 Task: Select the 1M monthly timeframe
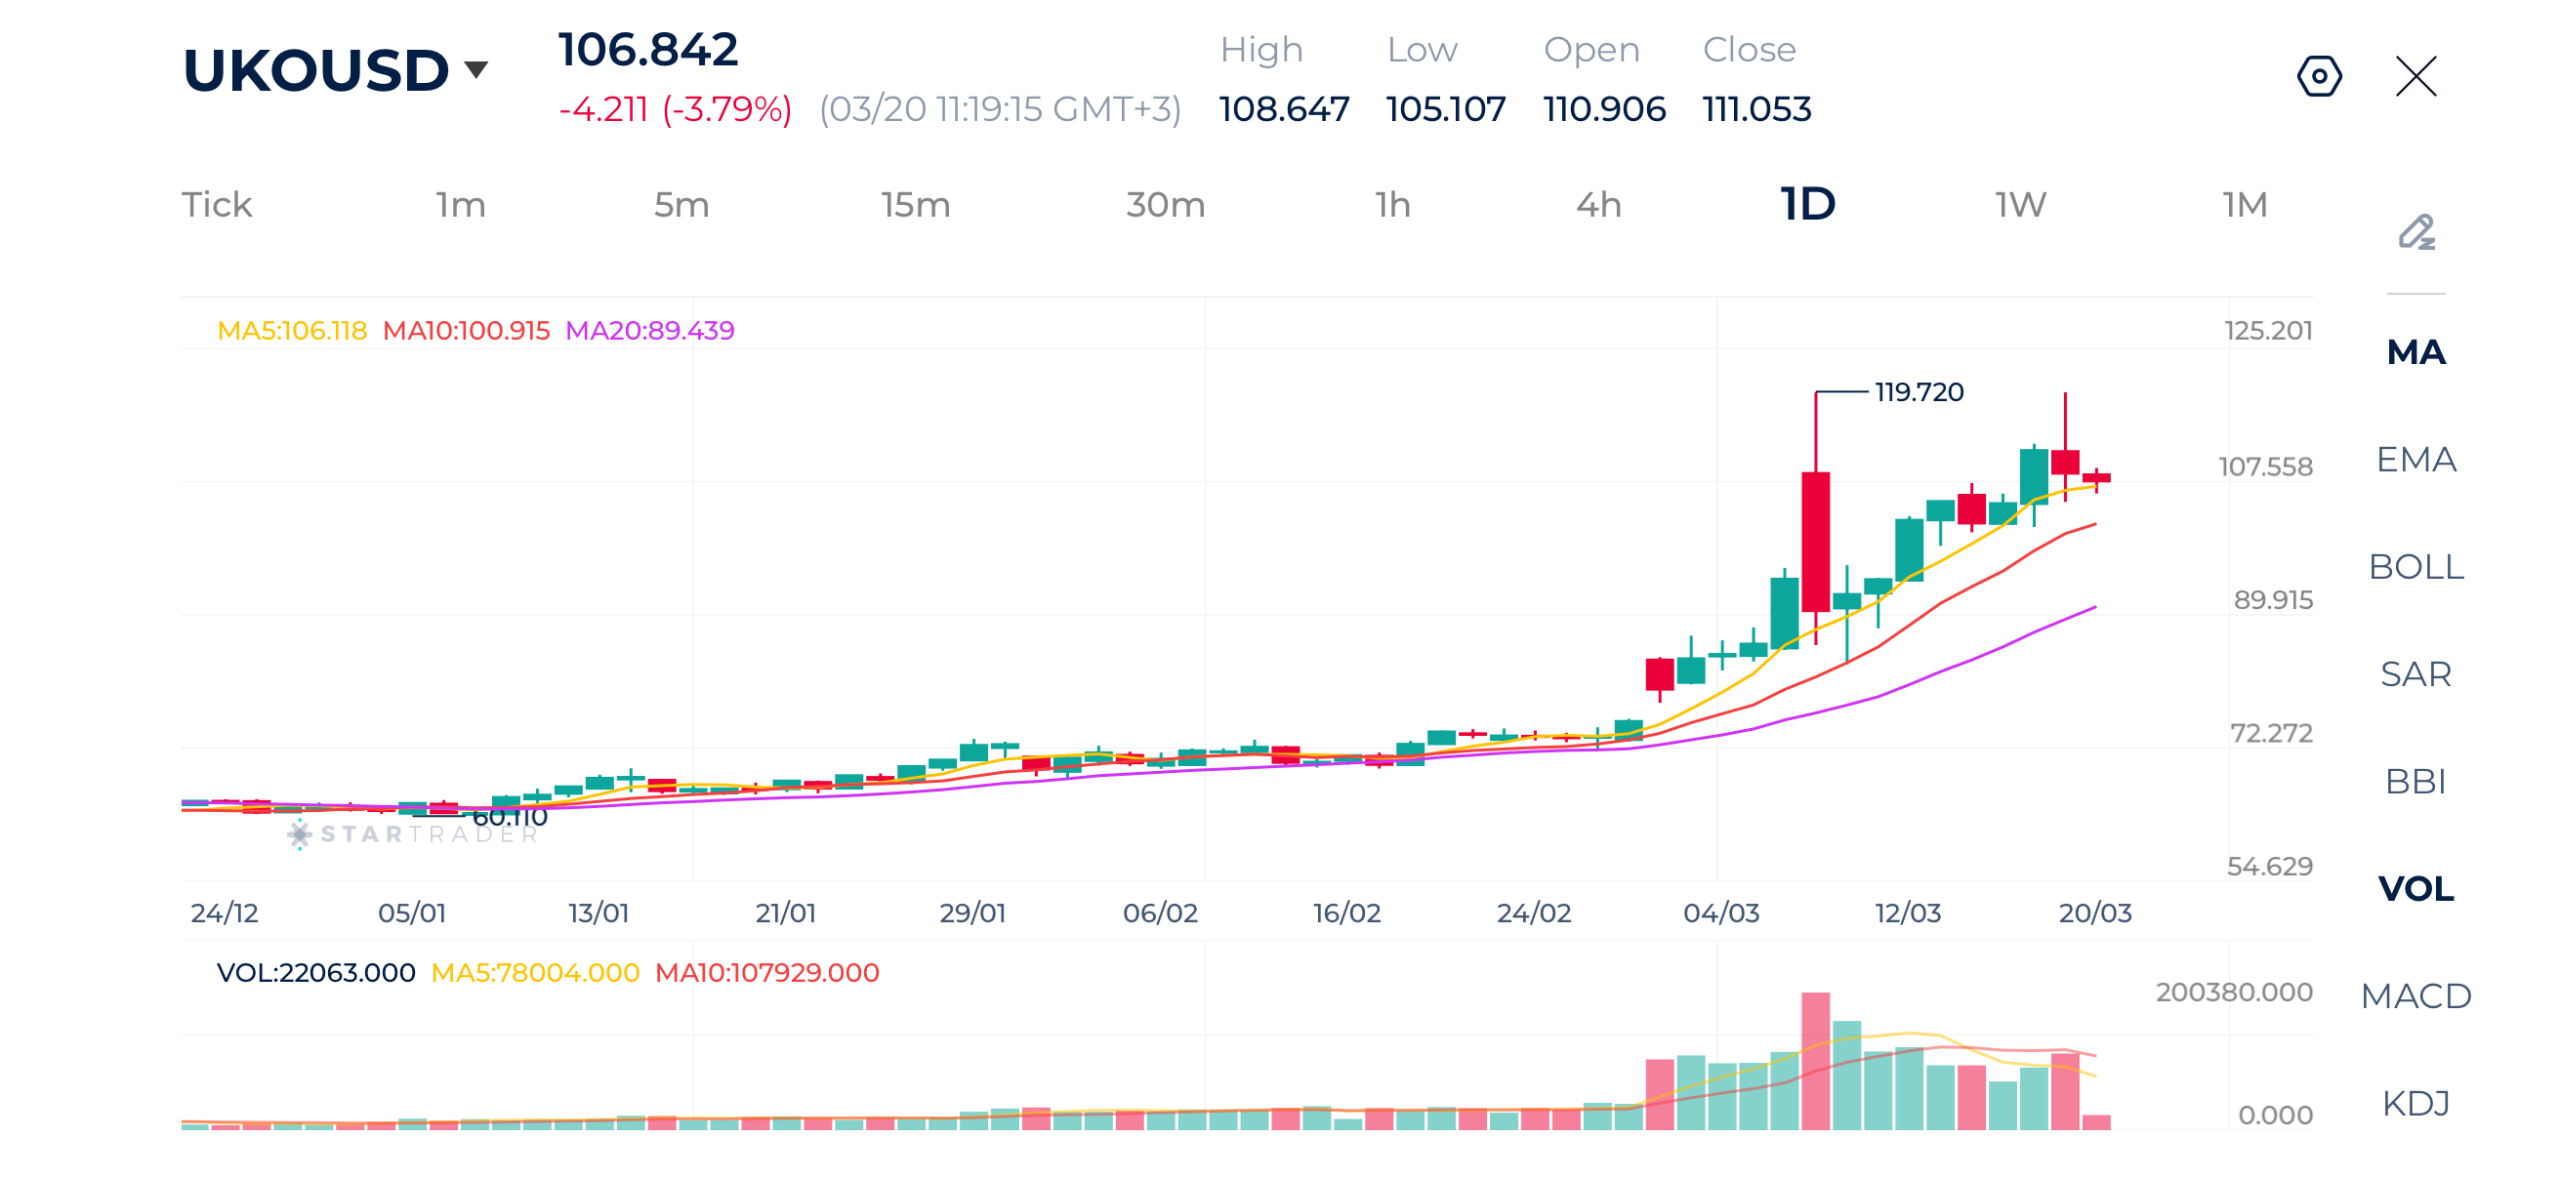coord(2243,205)
